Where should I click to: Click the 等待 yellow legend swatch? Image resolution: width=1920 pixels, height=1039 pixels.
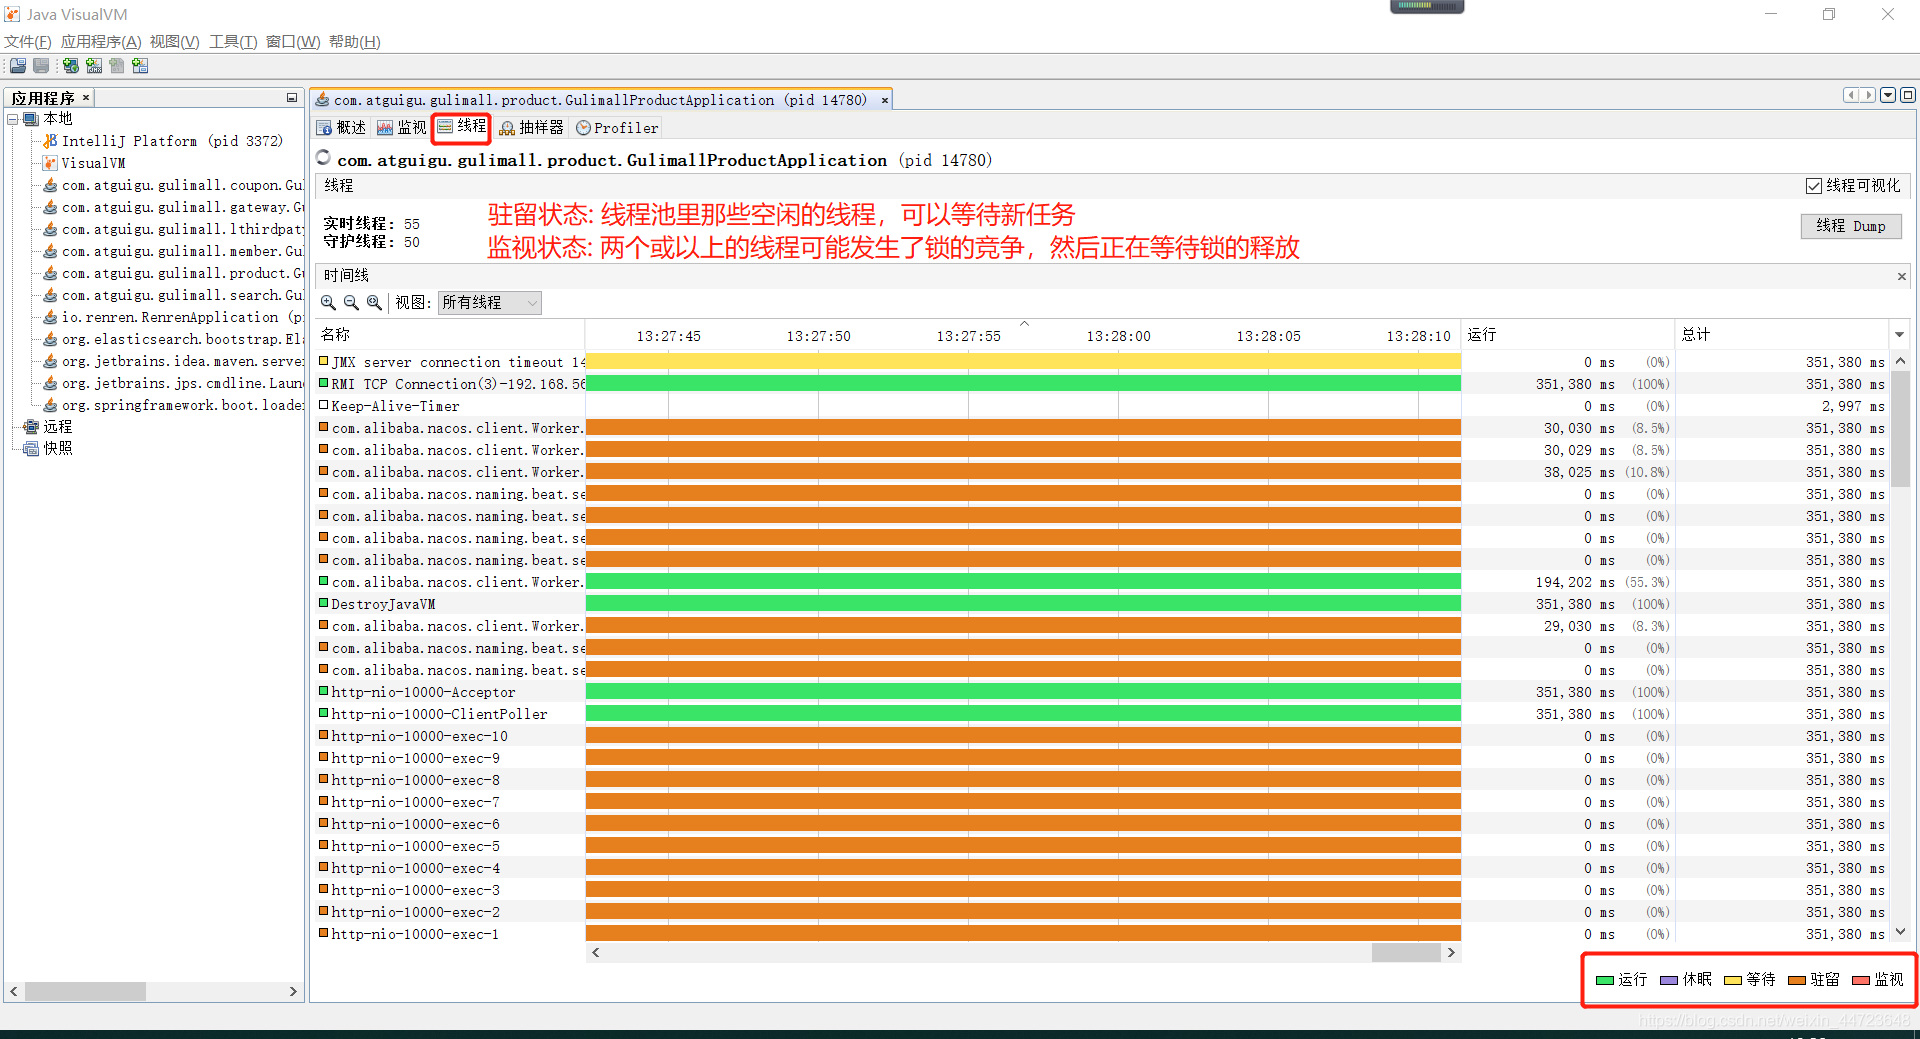(1733, 980)
